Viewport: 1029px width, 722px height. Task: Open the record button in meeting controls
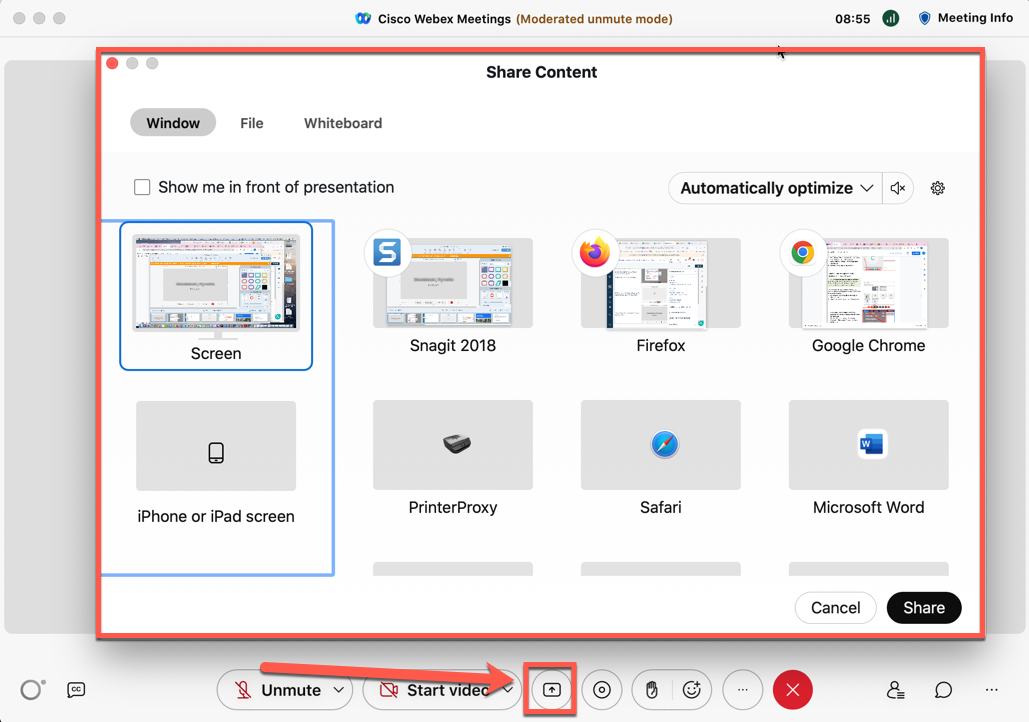(601, 690)
